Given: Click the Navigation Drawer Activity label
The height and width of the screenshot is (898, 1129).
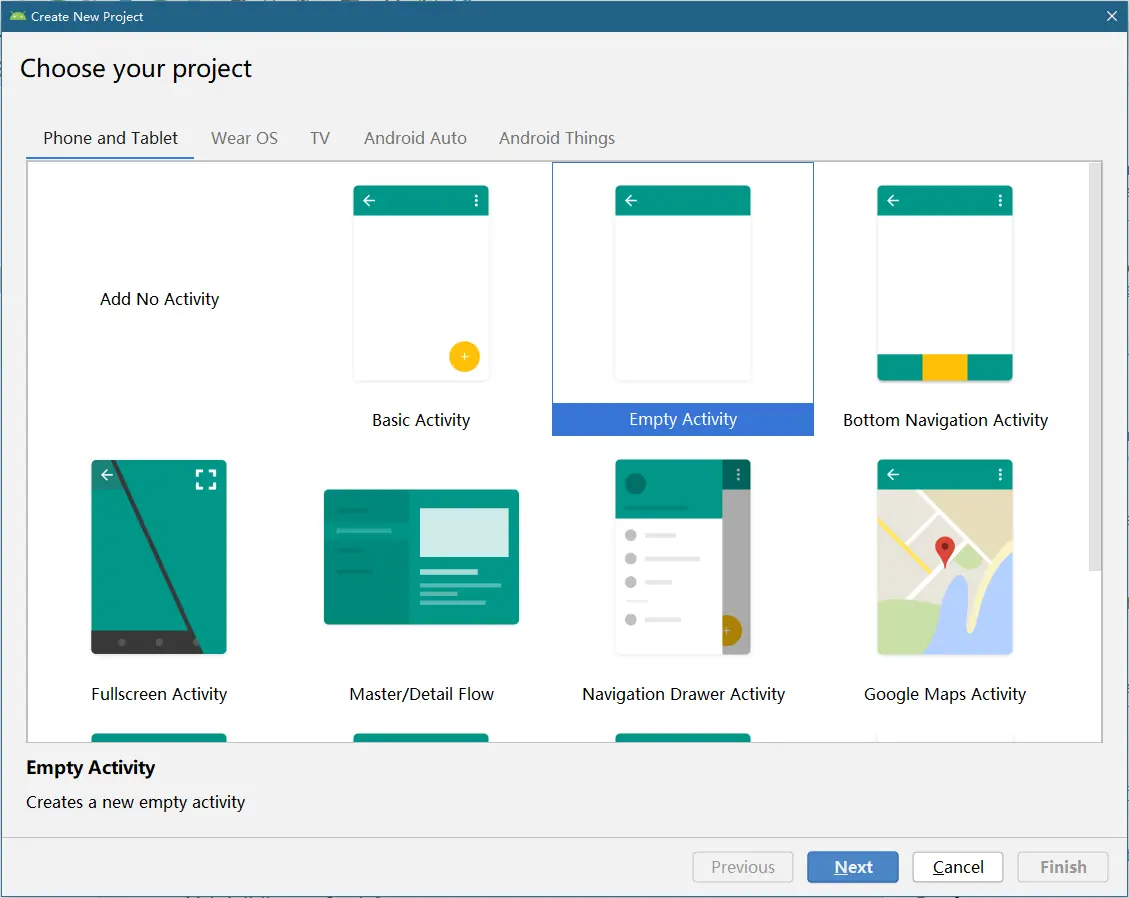Looking at the screenshot, I should tap(683, 694).
